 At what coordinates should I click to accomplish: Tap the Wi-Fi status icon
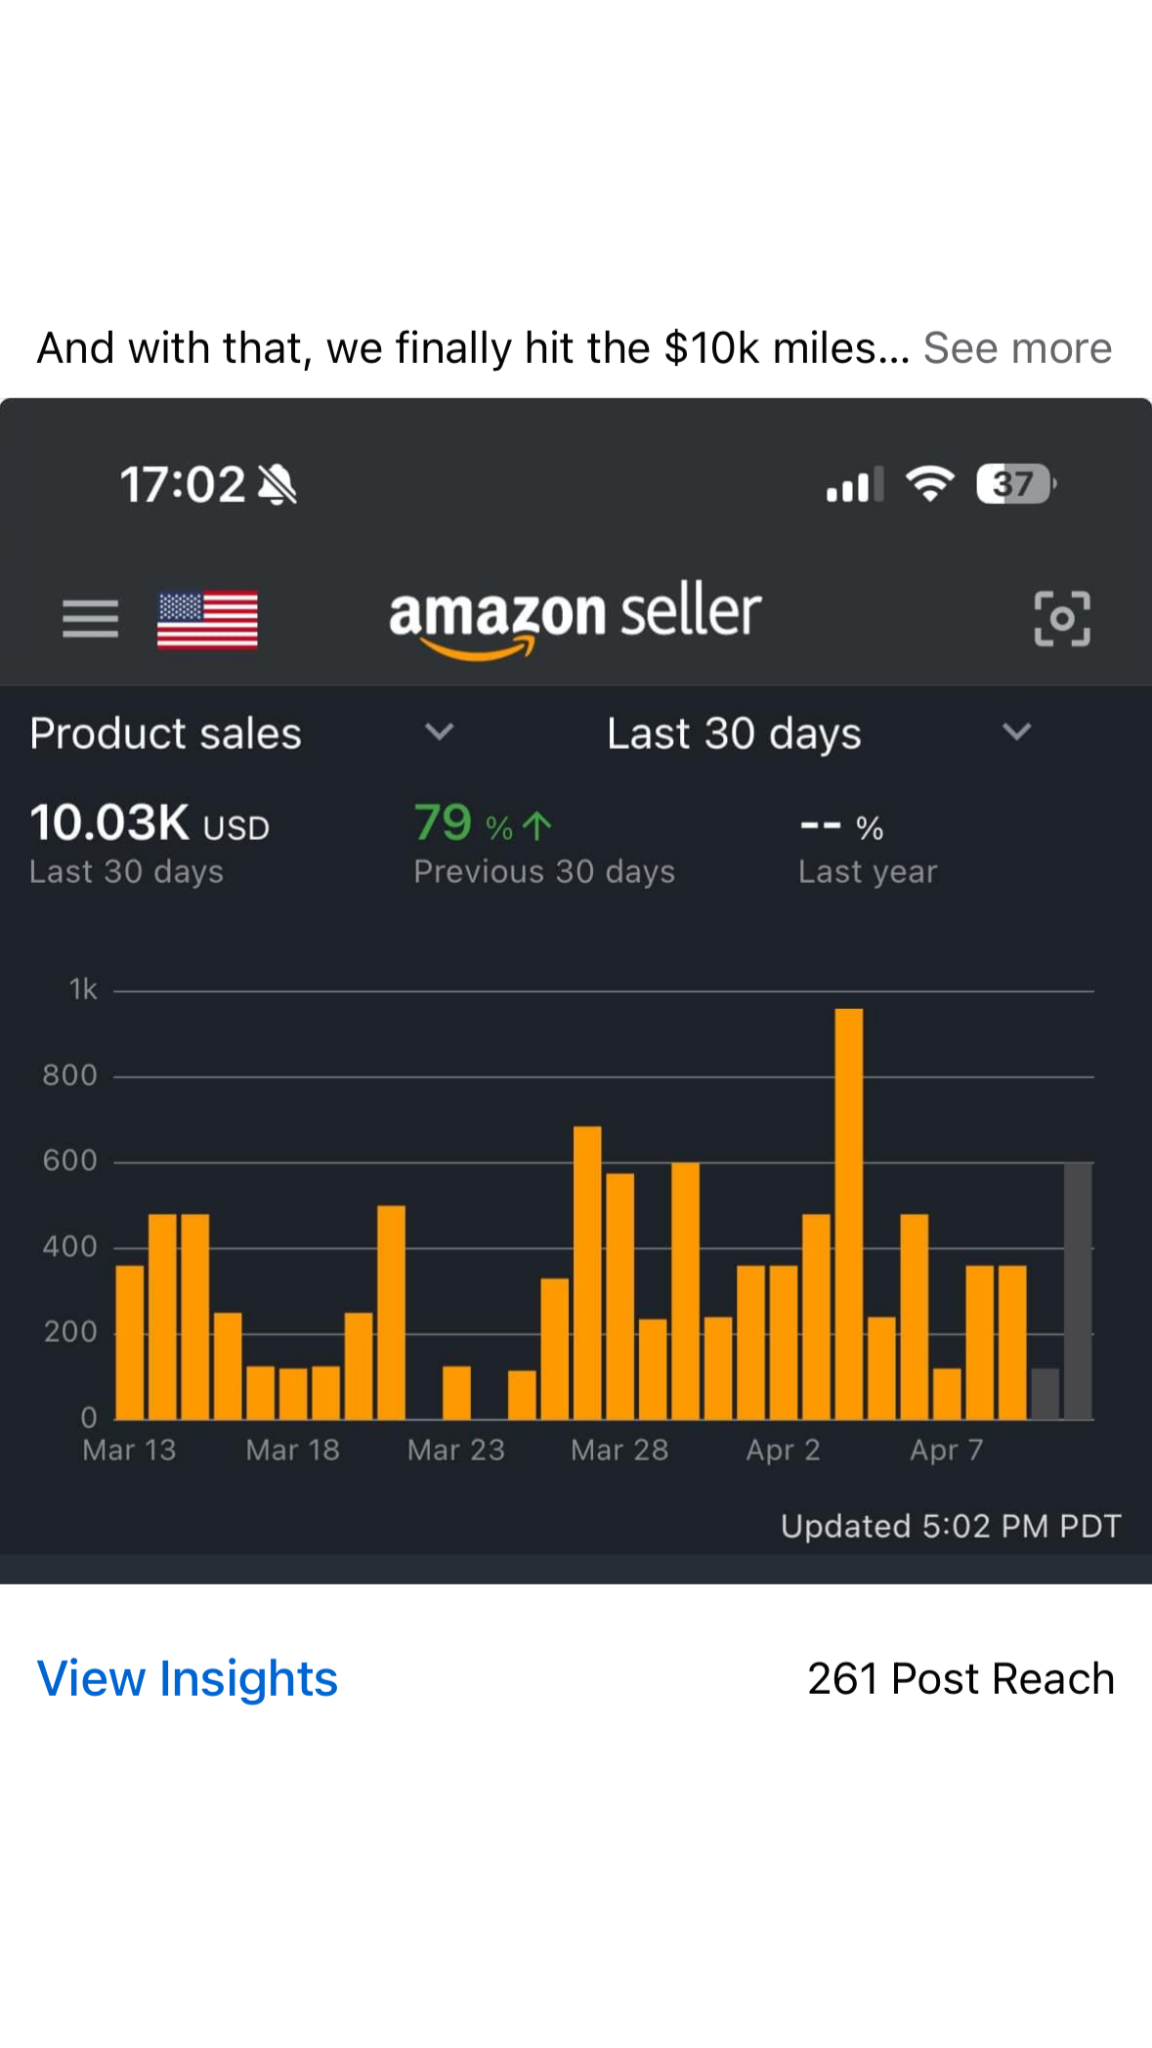(x=929, y=485)
